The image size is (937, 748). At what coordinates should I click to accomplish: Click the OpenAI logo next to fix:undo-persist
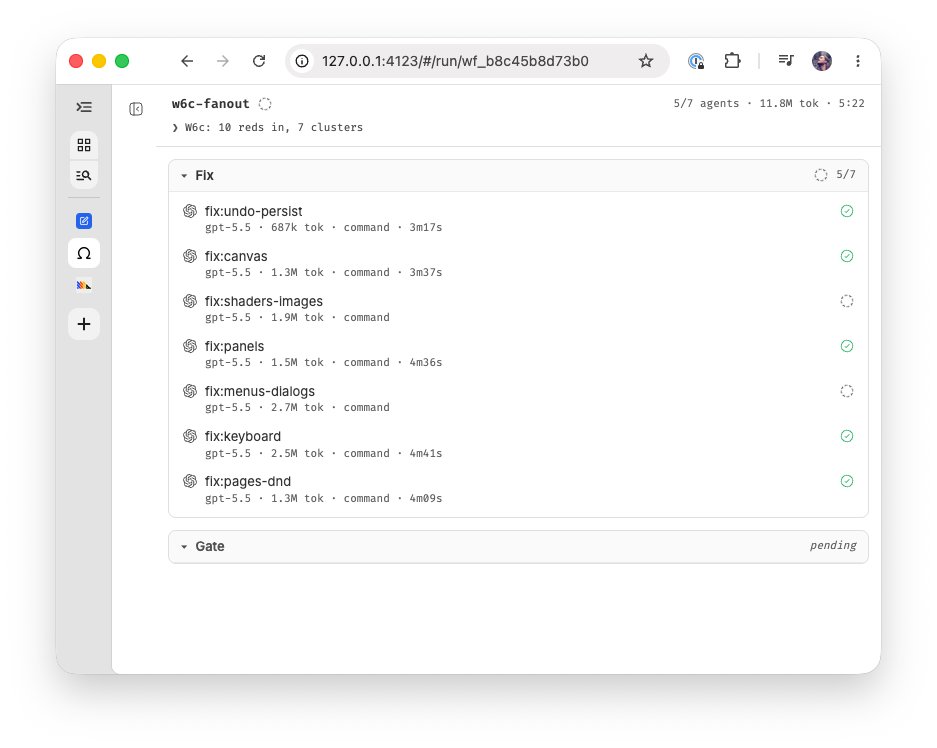click(x=190, y=211)
